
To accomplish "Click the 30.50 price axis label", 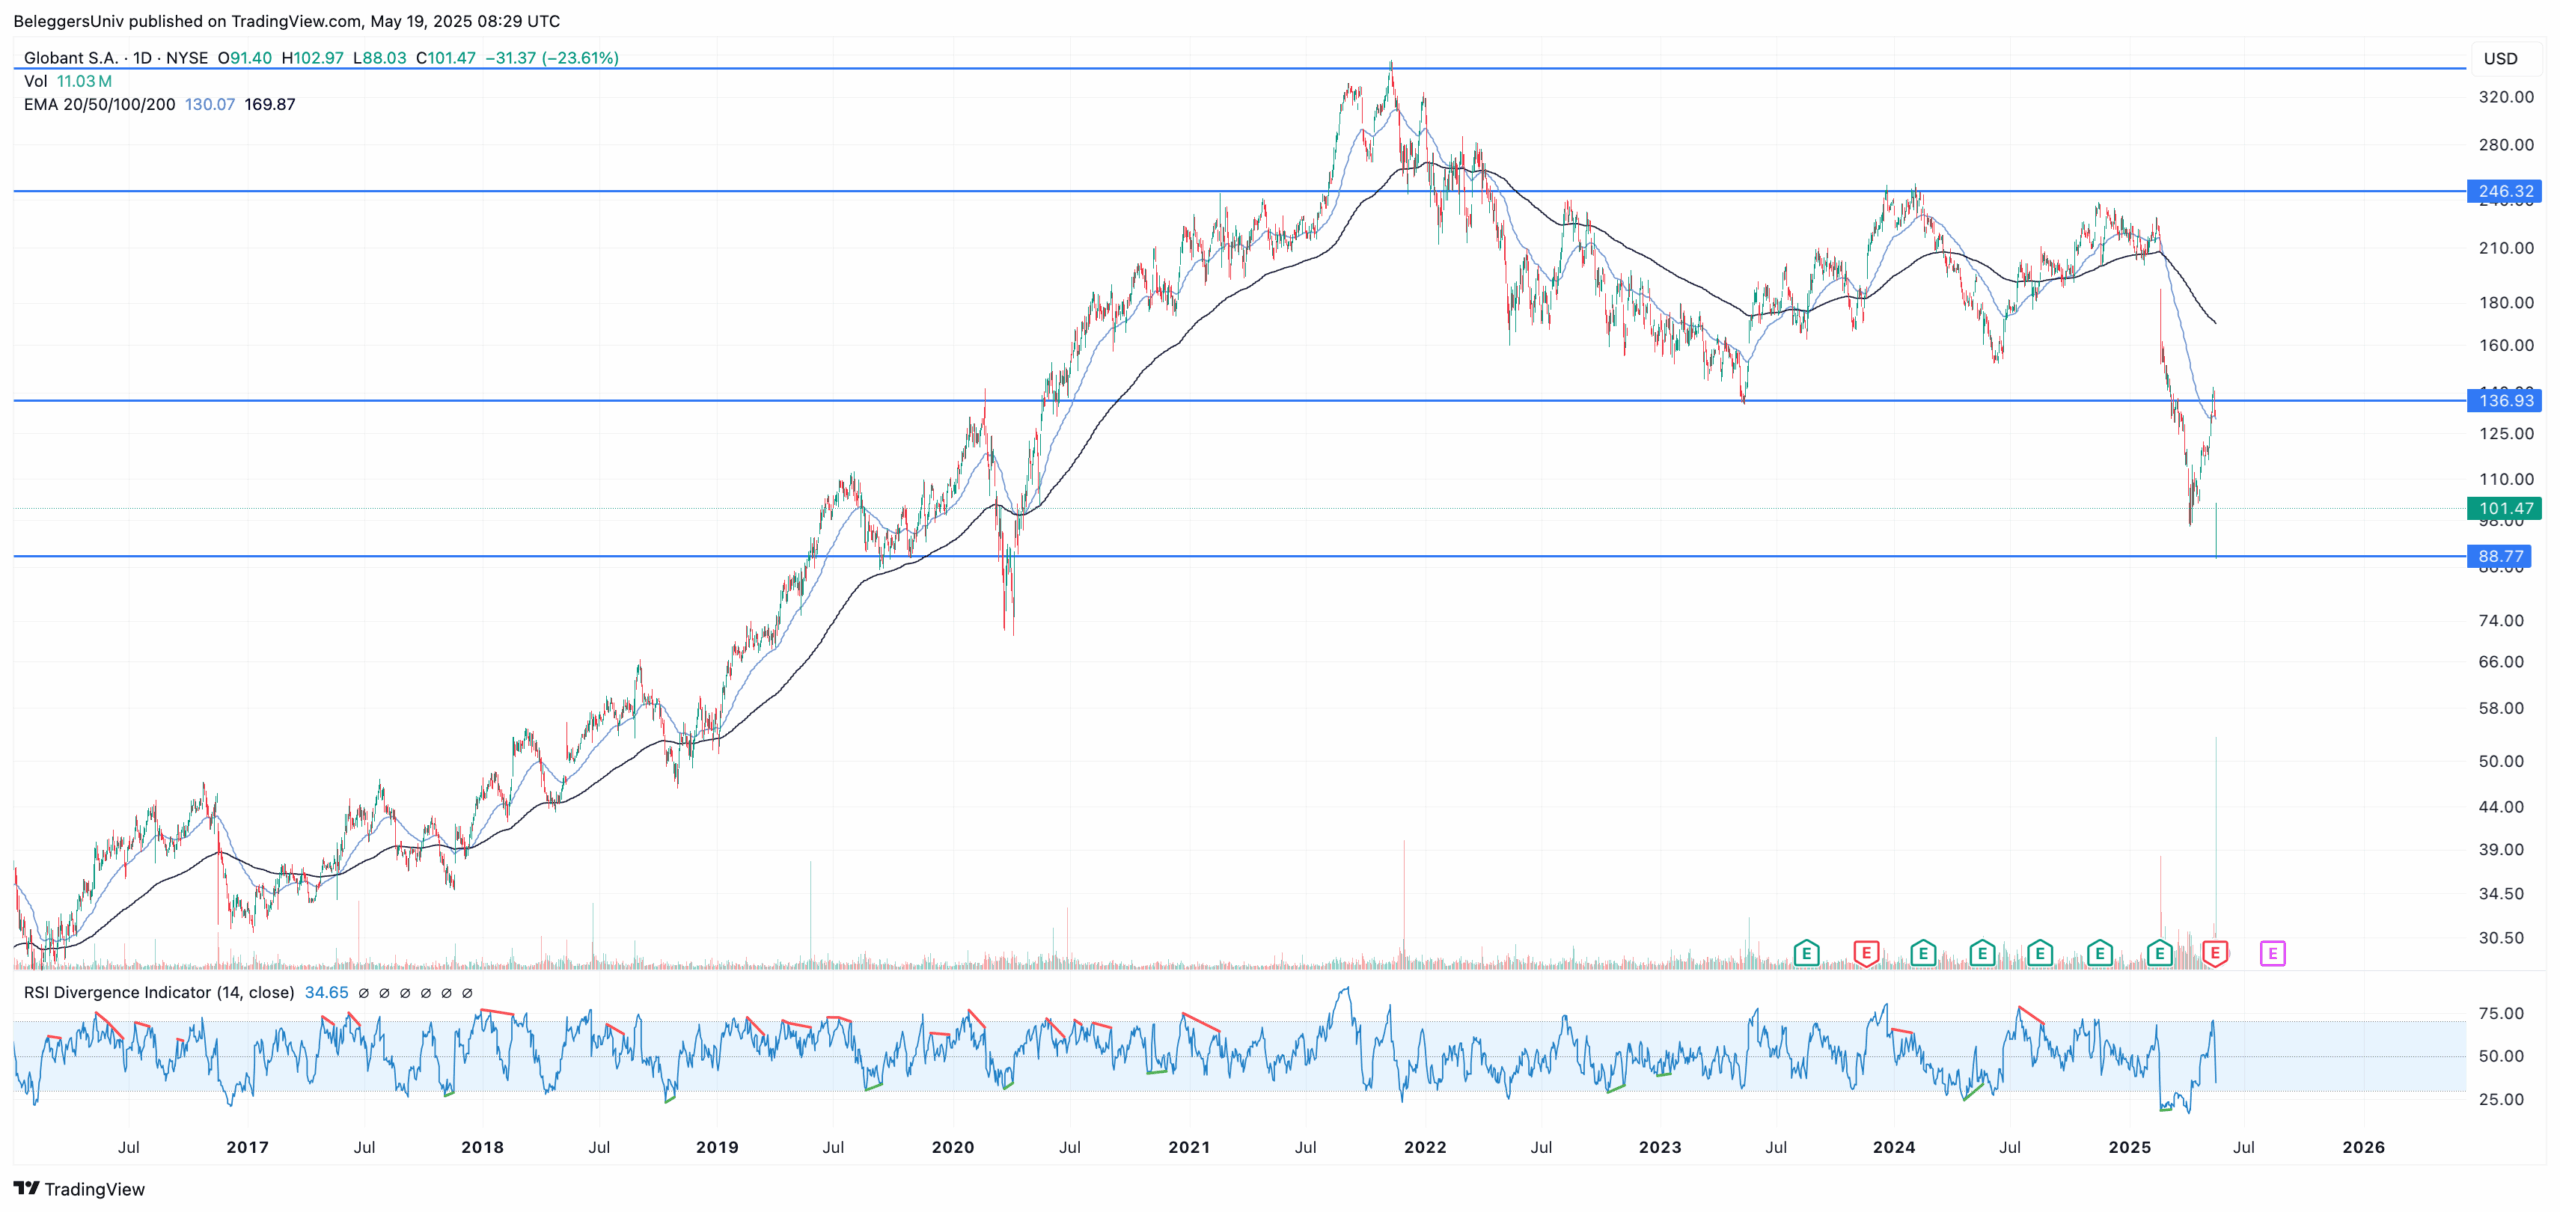I will point(2501,938).
